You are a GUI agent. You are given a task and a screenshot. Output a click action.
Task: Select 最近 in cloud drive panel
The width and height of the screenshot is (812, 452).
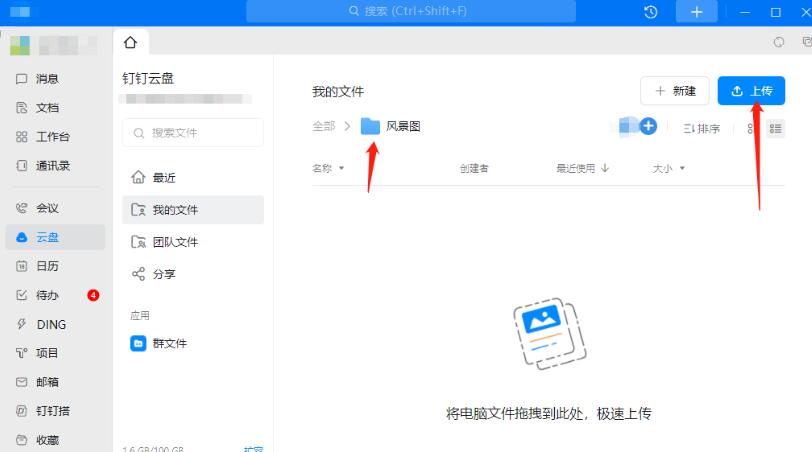[163, 178]
